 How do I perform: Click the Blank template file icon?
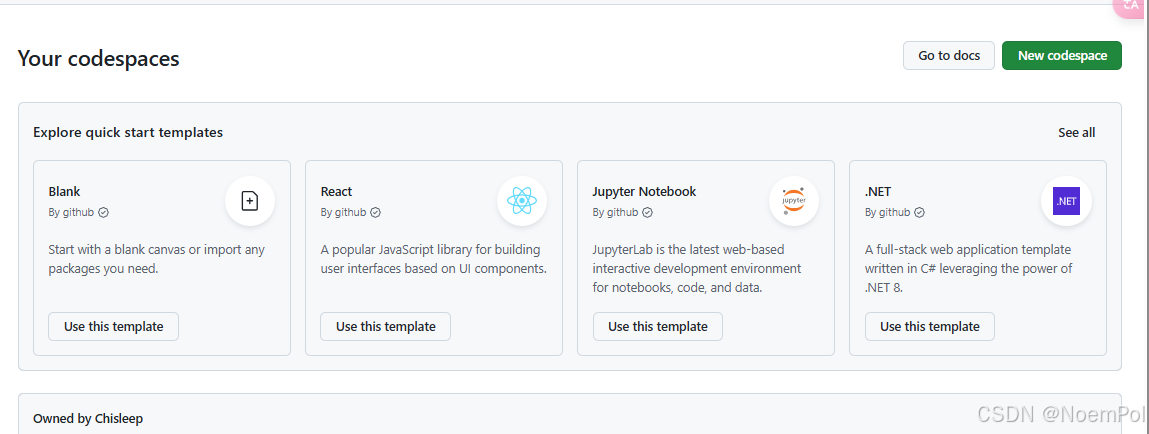[x=250, y=201]
